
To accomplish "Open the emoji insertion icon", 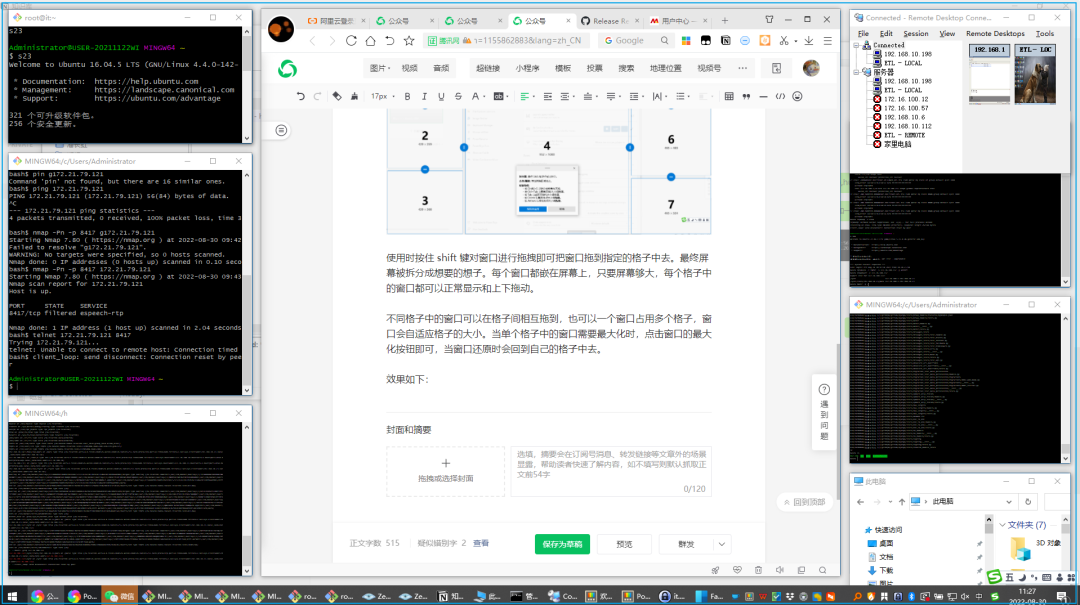I will 796,96.
